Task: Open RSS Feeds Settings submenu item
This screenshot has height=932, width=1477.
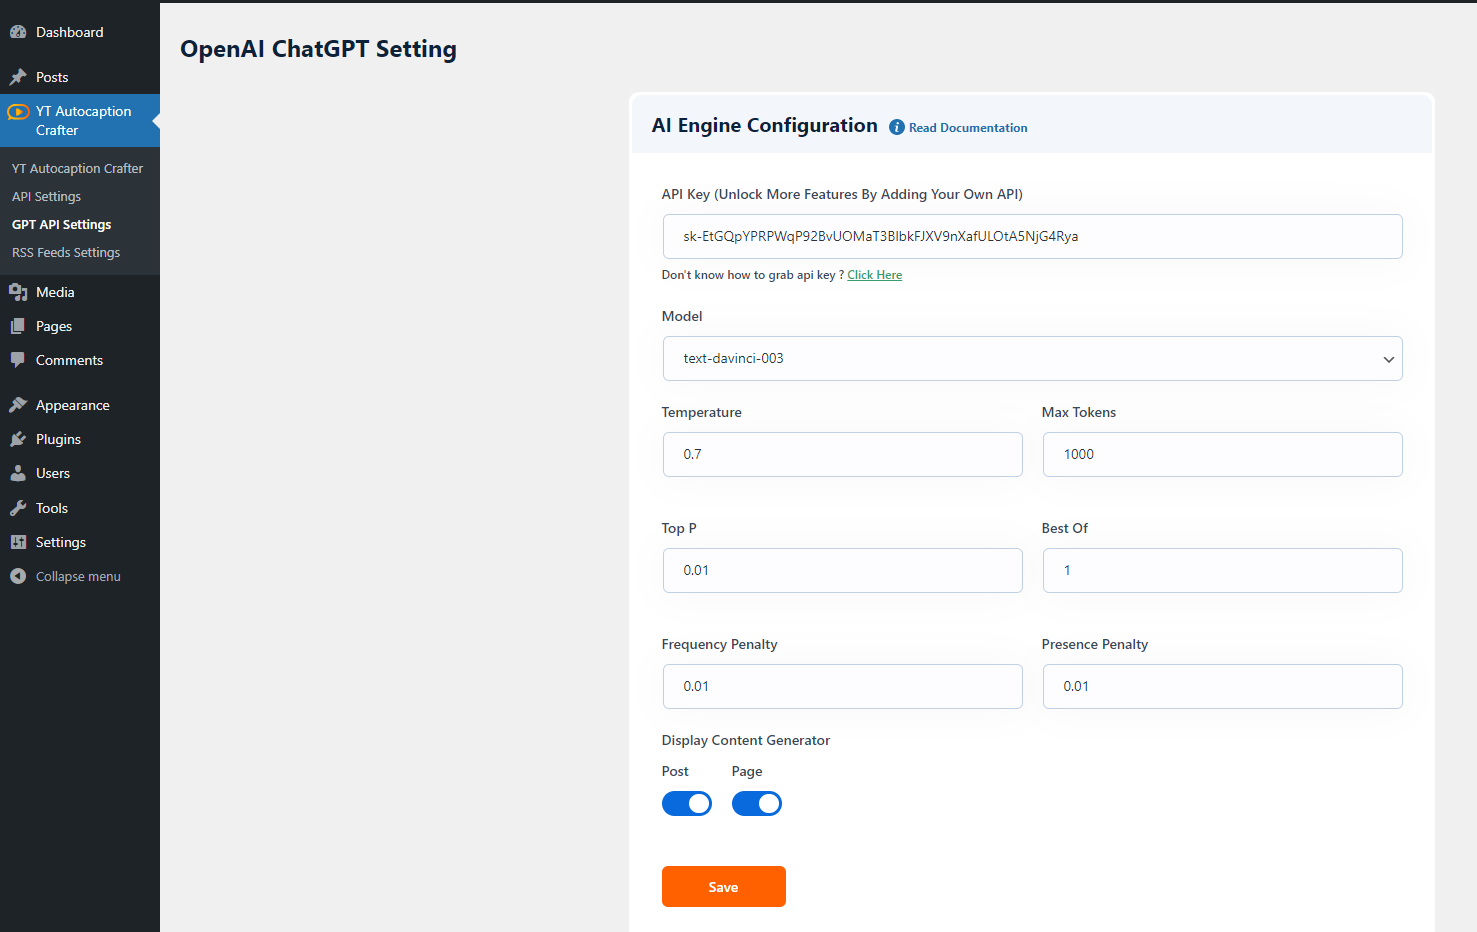Action: [x=66, y=253]
